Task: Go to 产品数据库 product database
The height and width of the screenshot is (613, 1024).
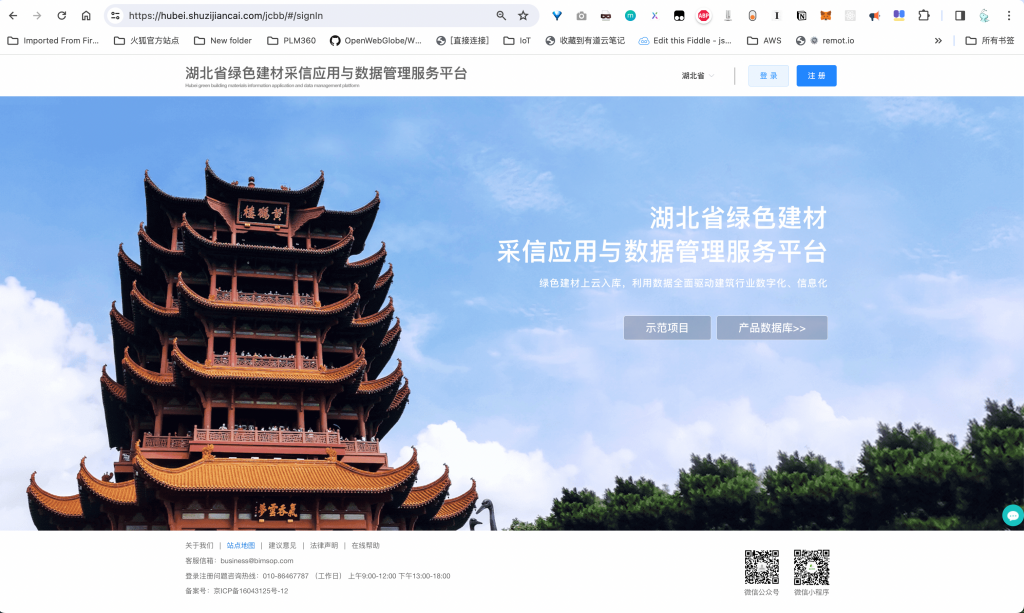Action: [771, 328]
